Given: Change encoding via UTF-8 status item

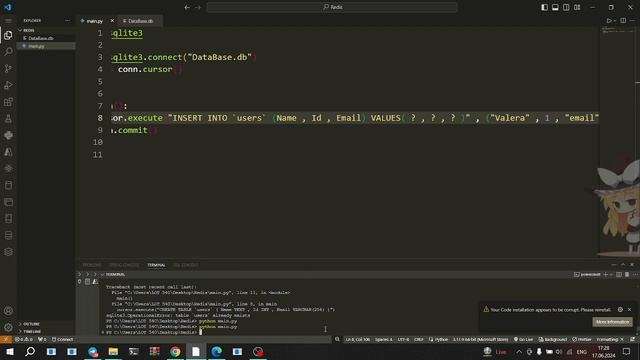Looking at the screenshot, I should [x=403, y=340].
